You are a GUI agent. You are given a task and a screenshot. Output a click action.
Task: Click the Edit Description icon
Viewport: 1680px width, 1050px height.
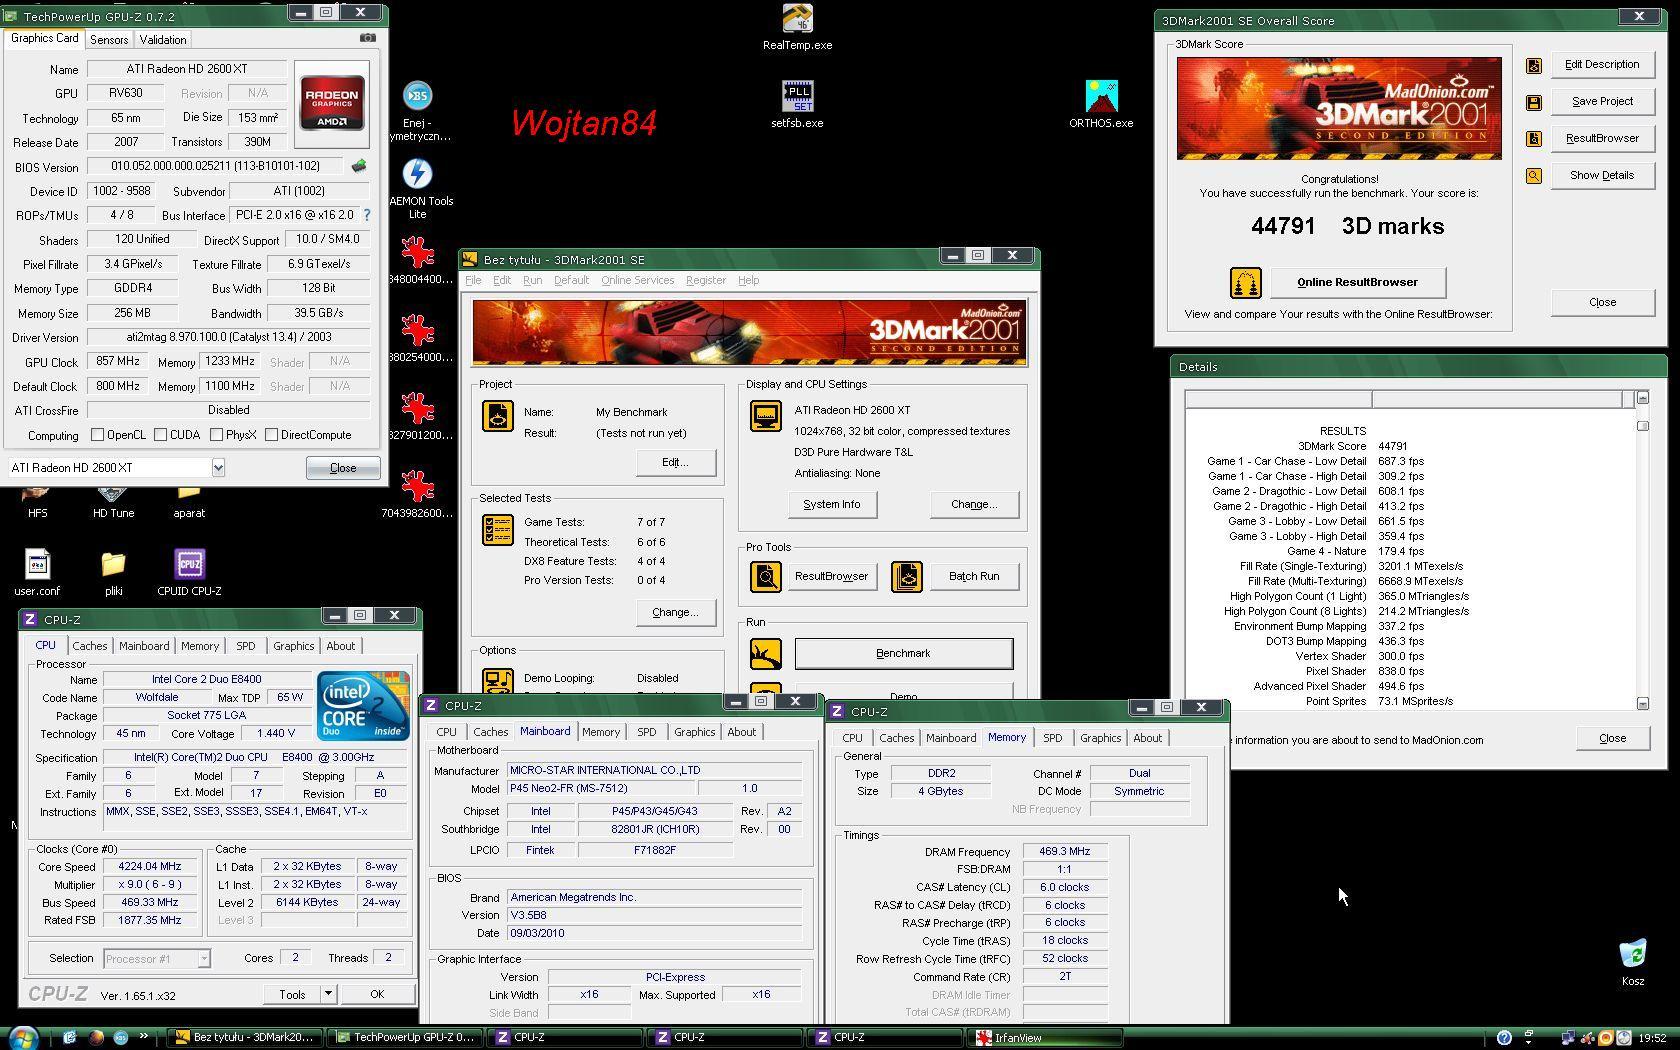[1533, 66]
